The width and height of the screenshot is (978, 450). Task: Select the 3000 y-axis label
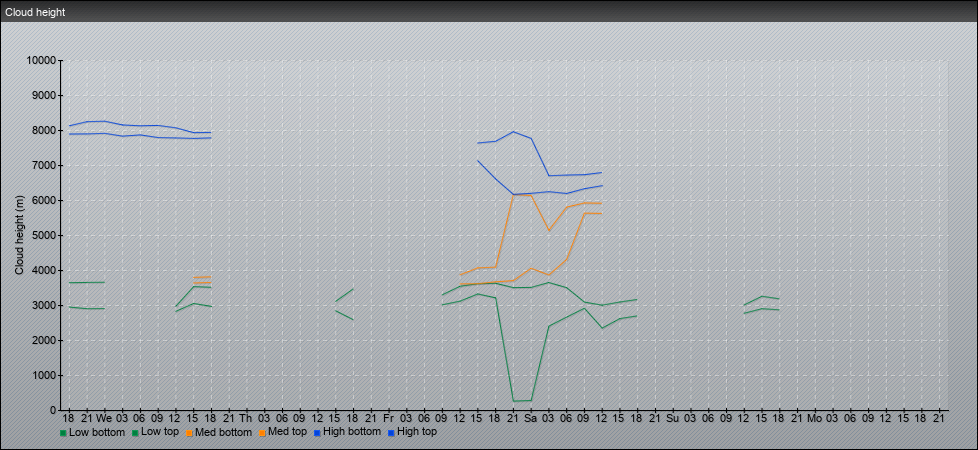coord(44,305)
